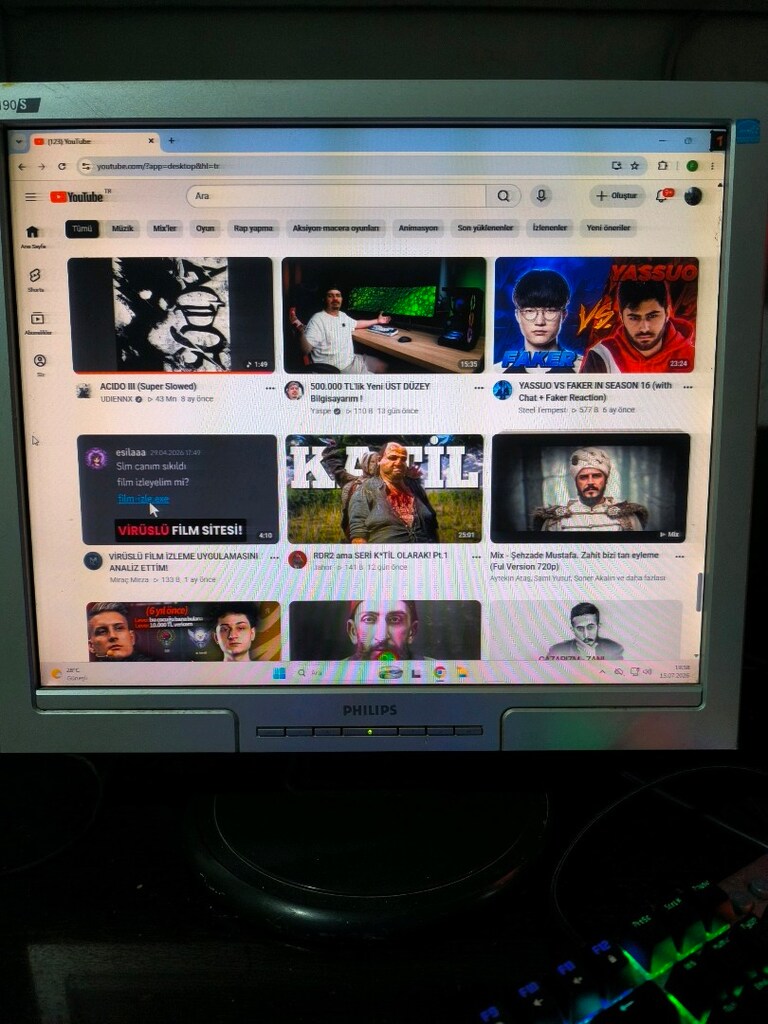Open Abonelikler subscriptions in sidebar
768x1024 pixels.
pos(37,323)
